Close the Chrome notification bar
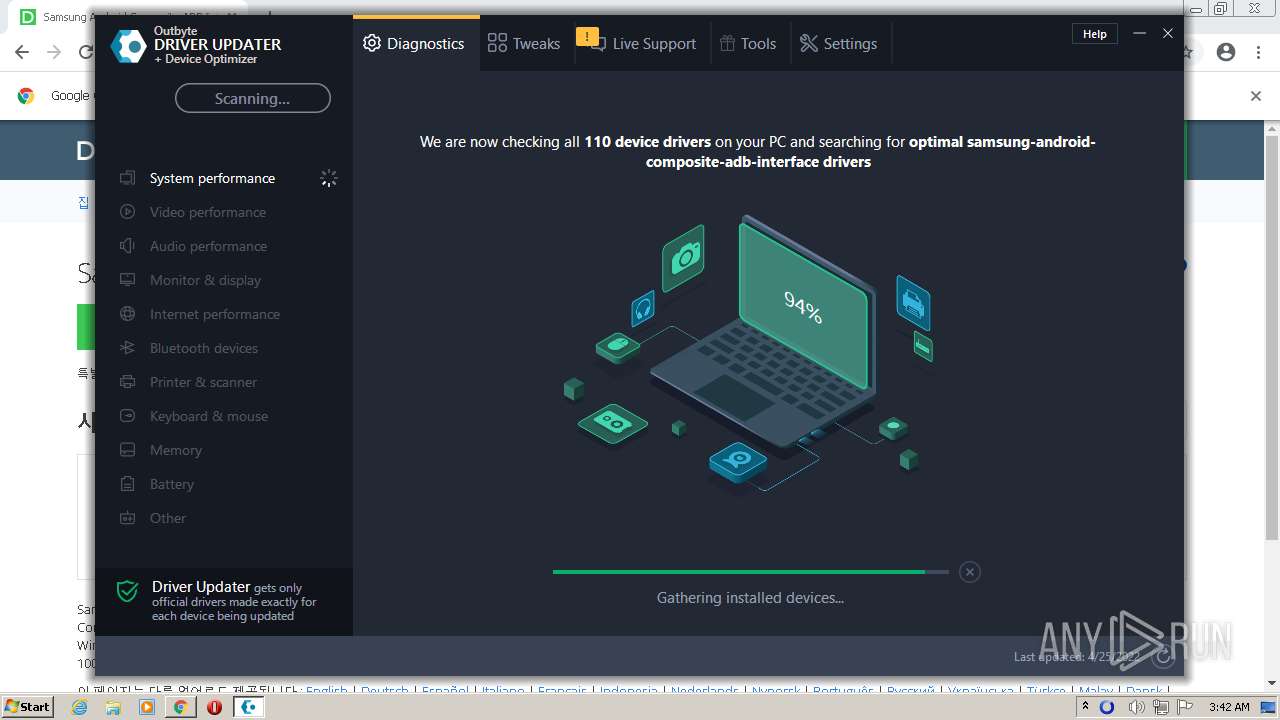1280x720 pixels. point(1256,96)
